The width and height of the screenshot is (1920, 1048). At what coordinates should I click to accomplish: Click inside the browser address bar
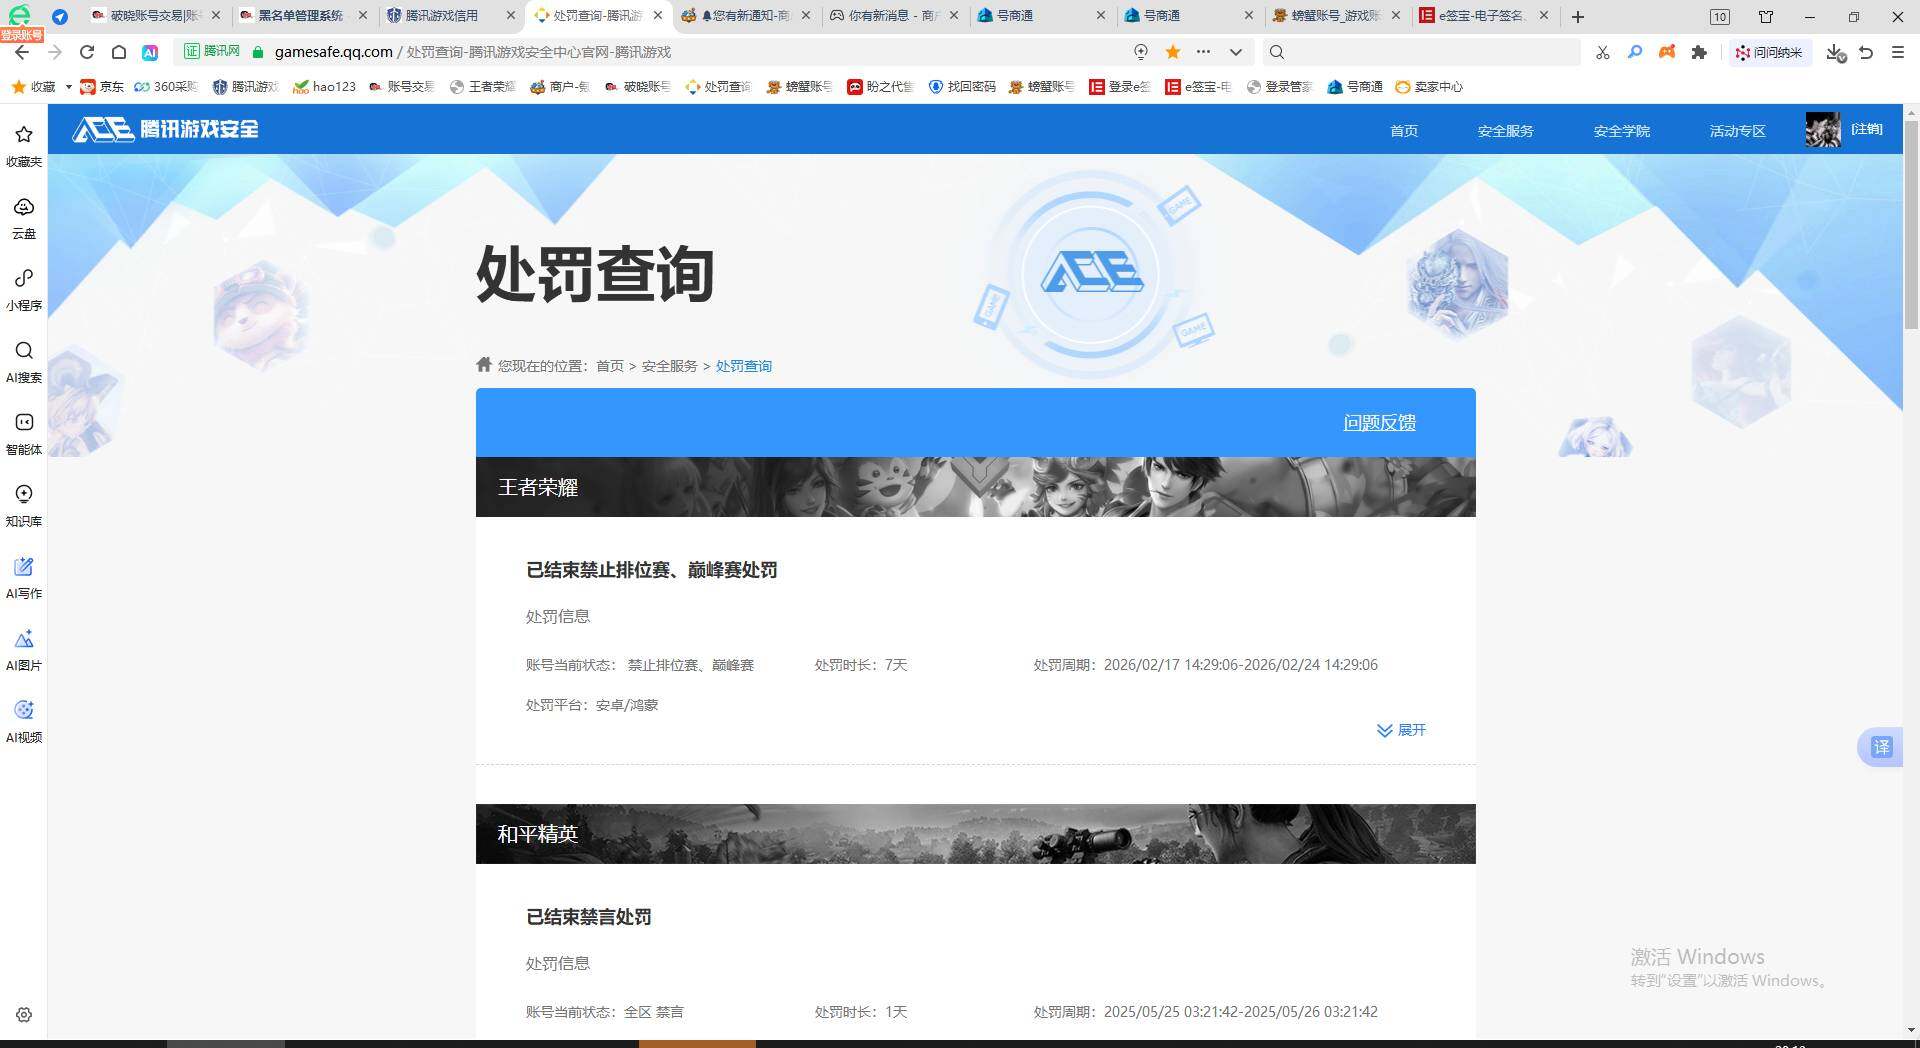(600, 52)
